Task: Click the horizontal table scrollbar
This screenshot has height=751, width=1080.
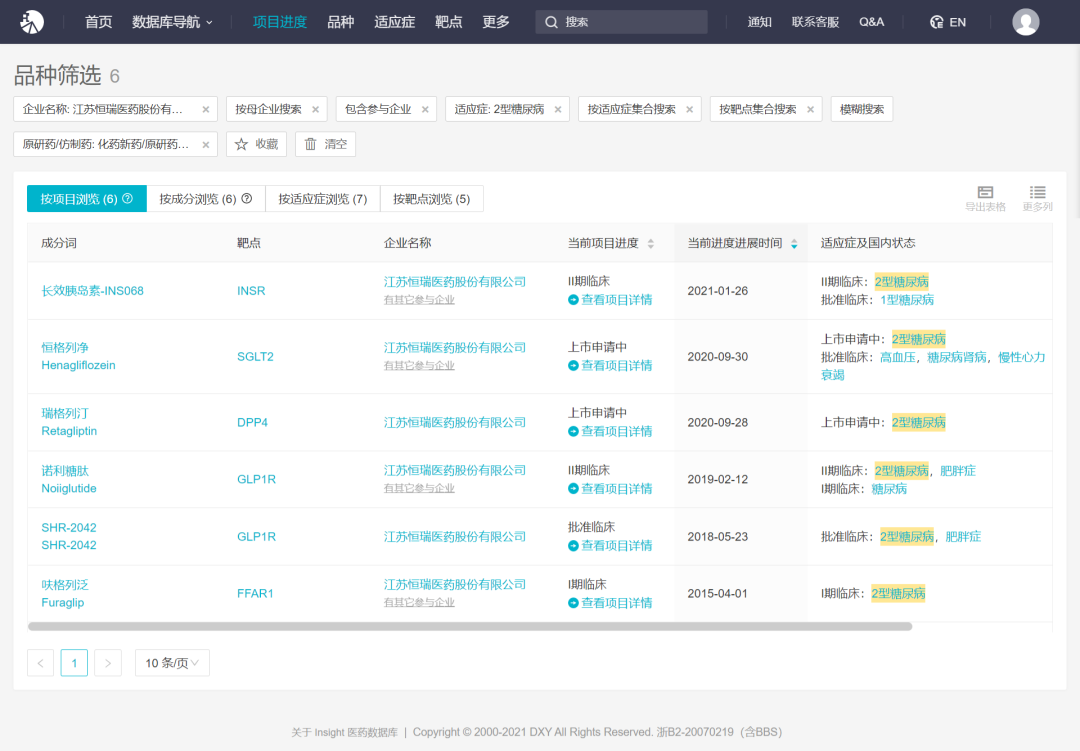Action: click(x=470, y=626)
